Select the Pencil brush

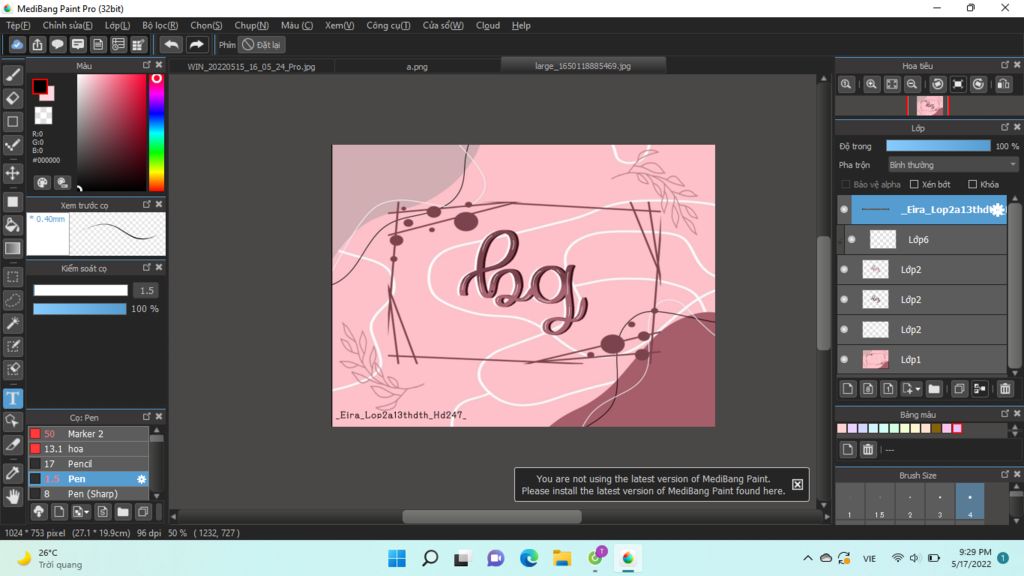[88, 464]
